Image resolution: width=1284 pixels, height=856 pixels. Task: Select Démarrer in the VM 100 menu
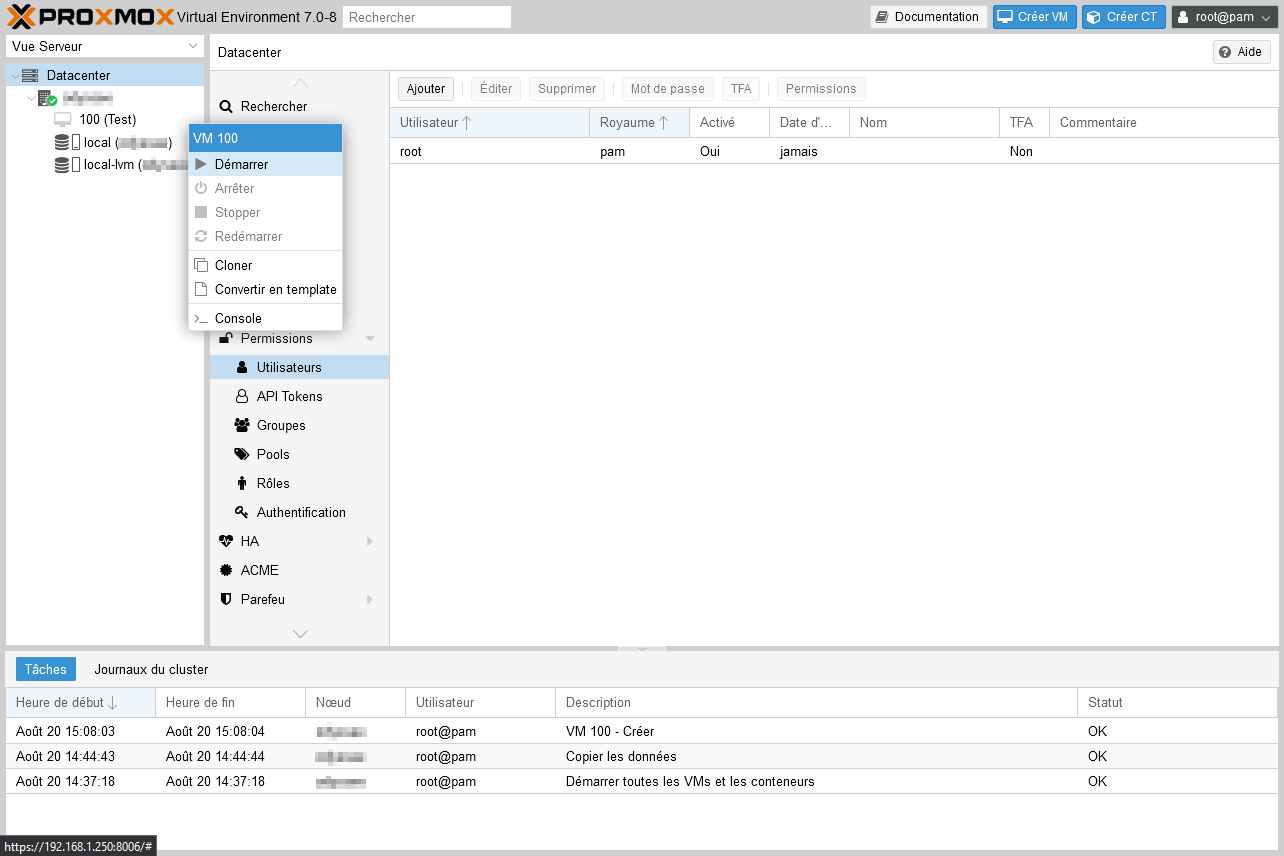[x=241, y=164]
